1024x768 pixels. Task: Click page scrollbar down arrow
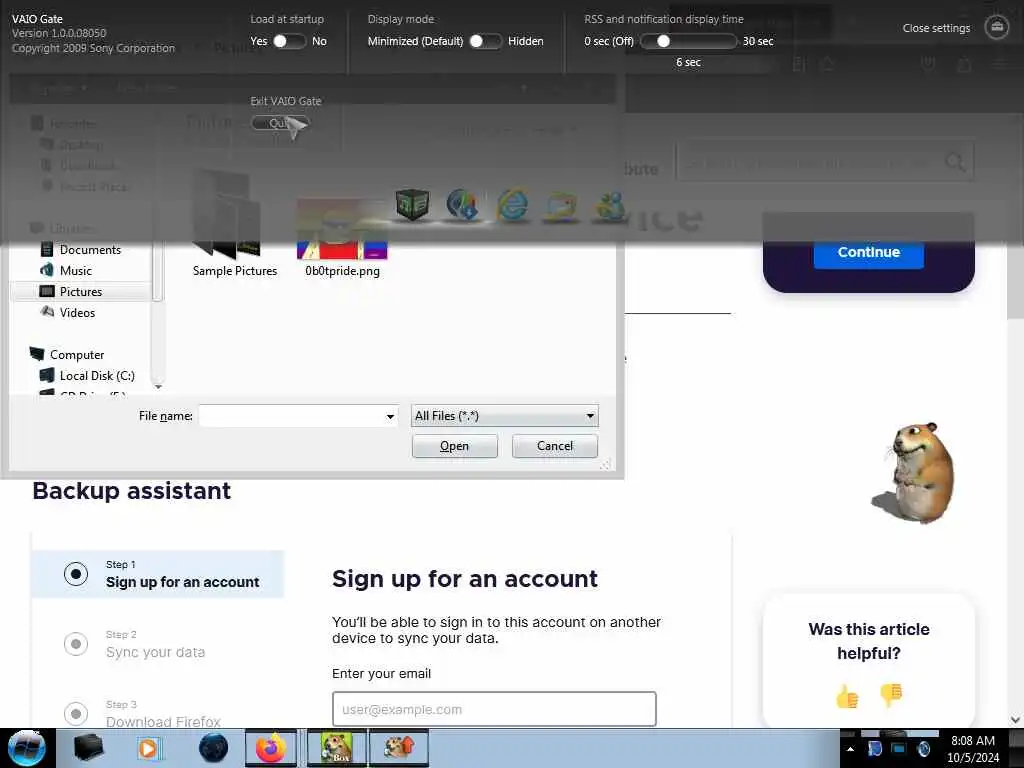pyautogui.click(x=1015, y=720)
